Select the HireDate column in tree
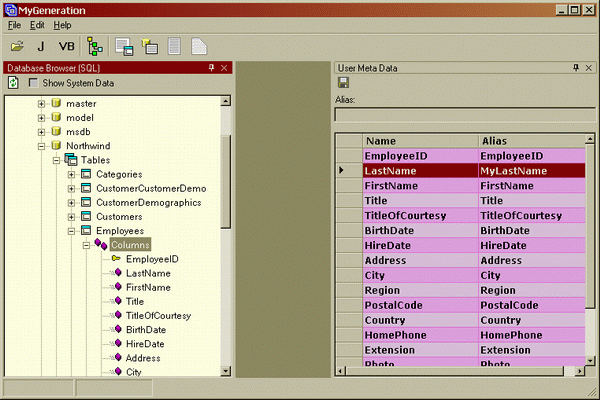 [x=145, y=344]
